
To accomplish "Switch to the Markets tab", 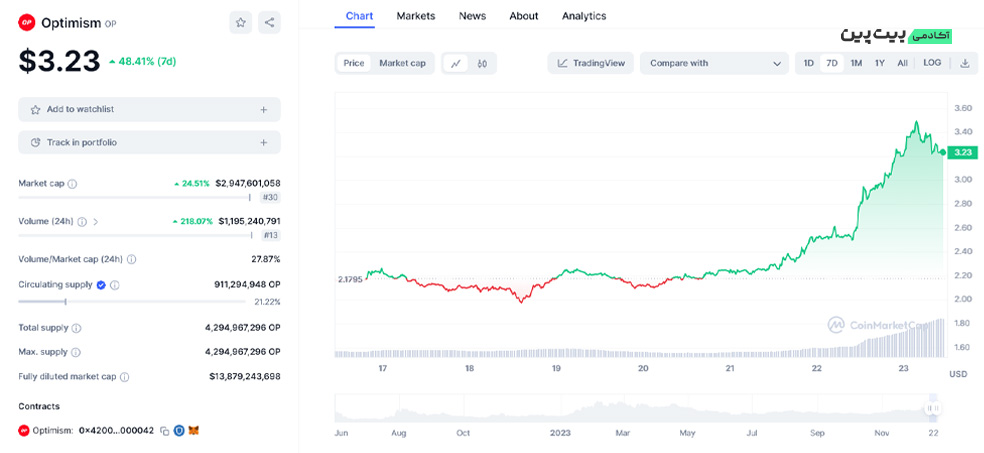I will (x=415, y=16).
